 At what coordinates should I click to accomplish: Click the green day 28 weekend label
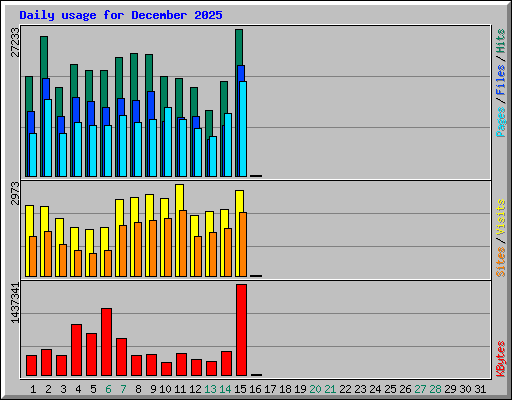coord(435,389)
